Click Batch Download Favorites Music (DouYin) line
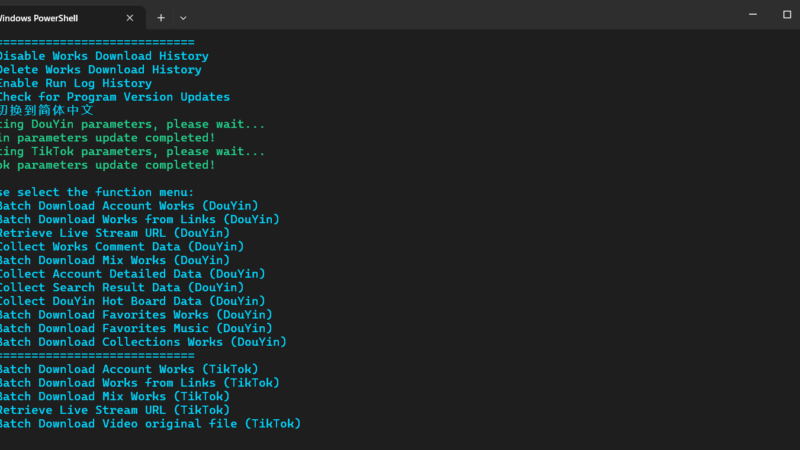The image size is (800, 450). 136,328
